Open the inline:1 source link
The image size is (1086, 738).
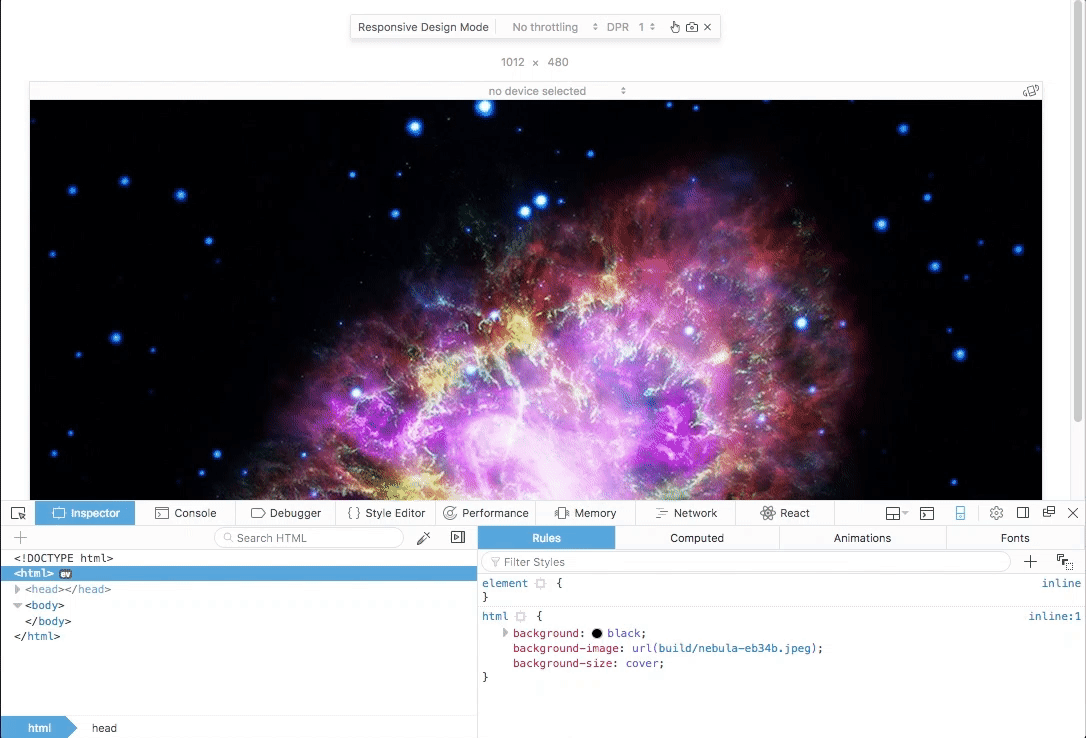(x=1054, y=616)
